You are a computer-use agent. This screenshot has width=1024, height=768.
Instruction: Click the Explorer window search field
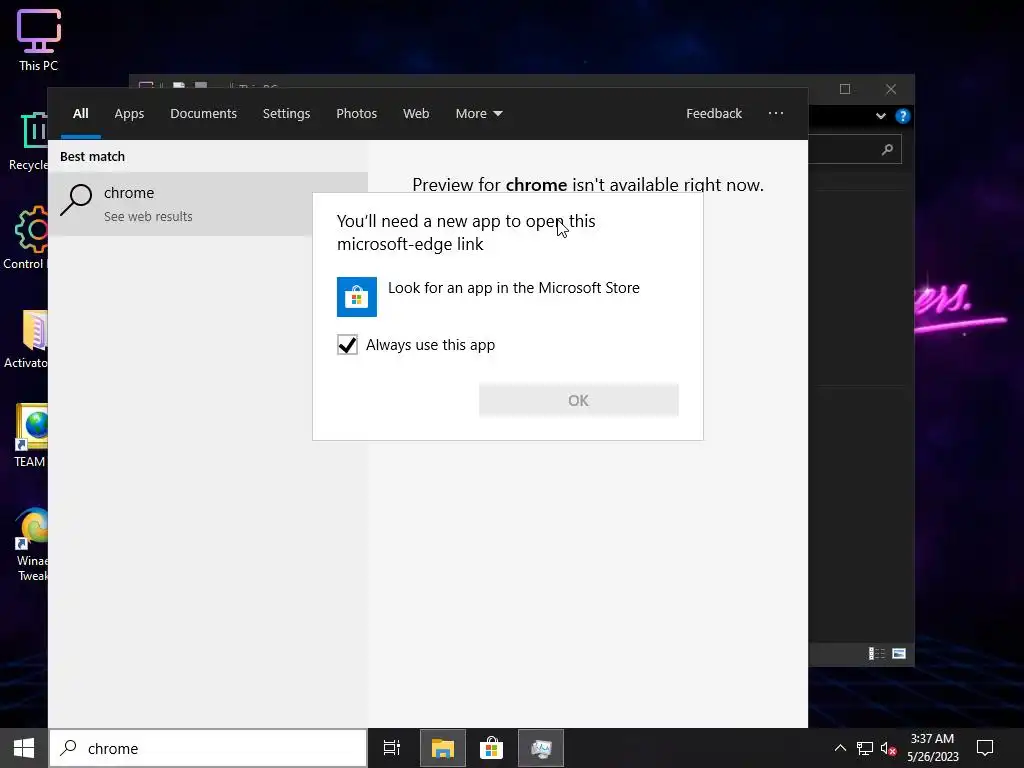coord(854,150)
